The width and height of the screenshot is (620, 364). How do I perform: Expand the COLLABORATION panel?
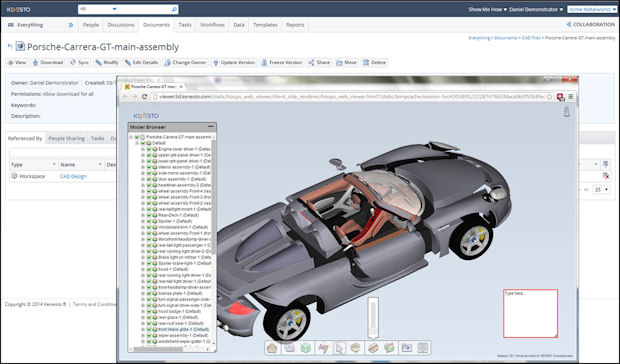[x=590, y=25]
